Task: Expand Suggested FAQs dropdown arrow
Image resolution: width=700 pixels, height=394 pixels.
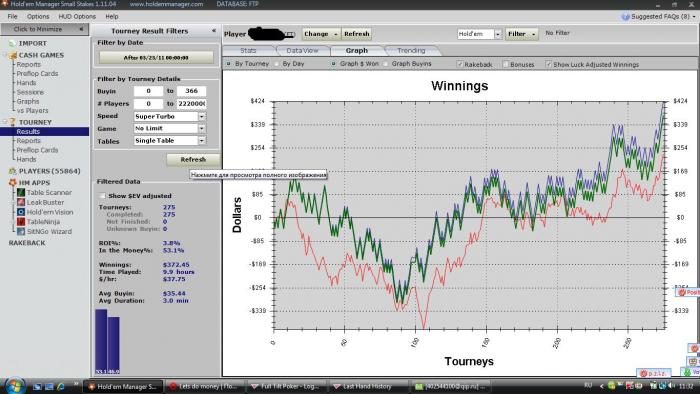Action: coord(694,17)
